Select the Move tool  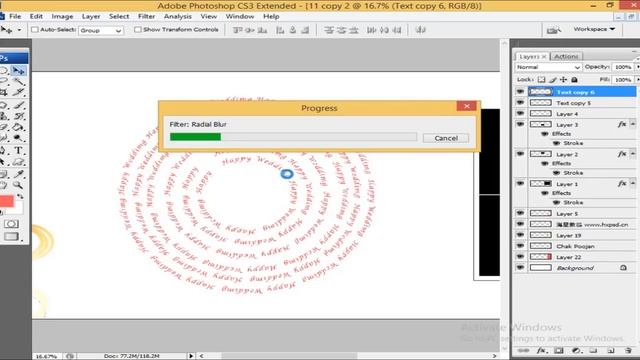click(18, 71)
